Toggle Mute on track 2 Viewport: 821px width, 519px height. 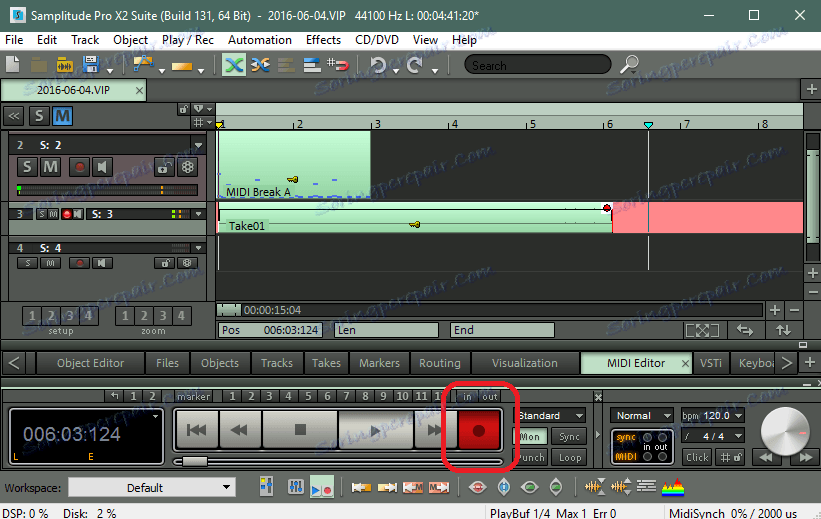tap(50, 167)
